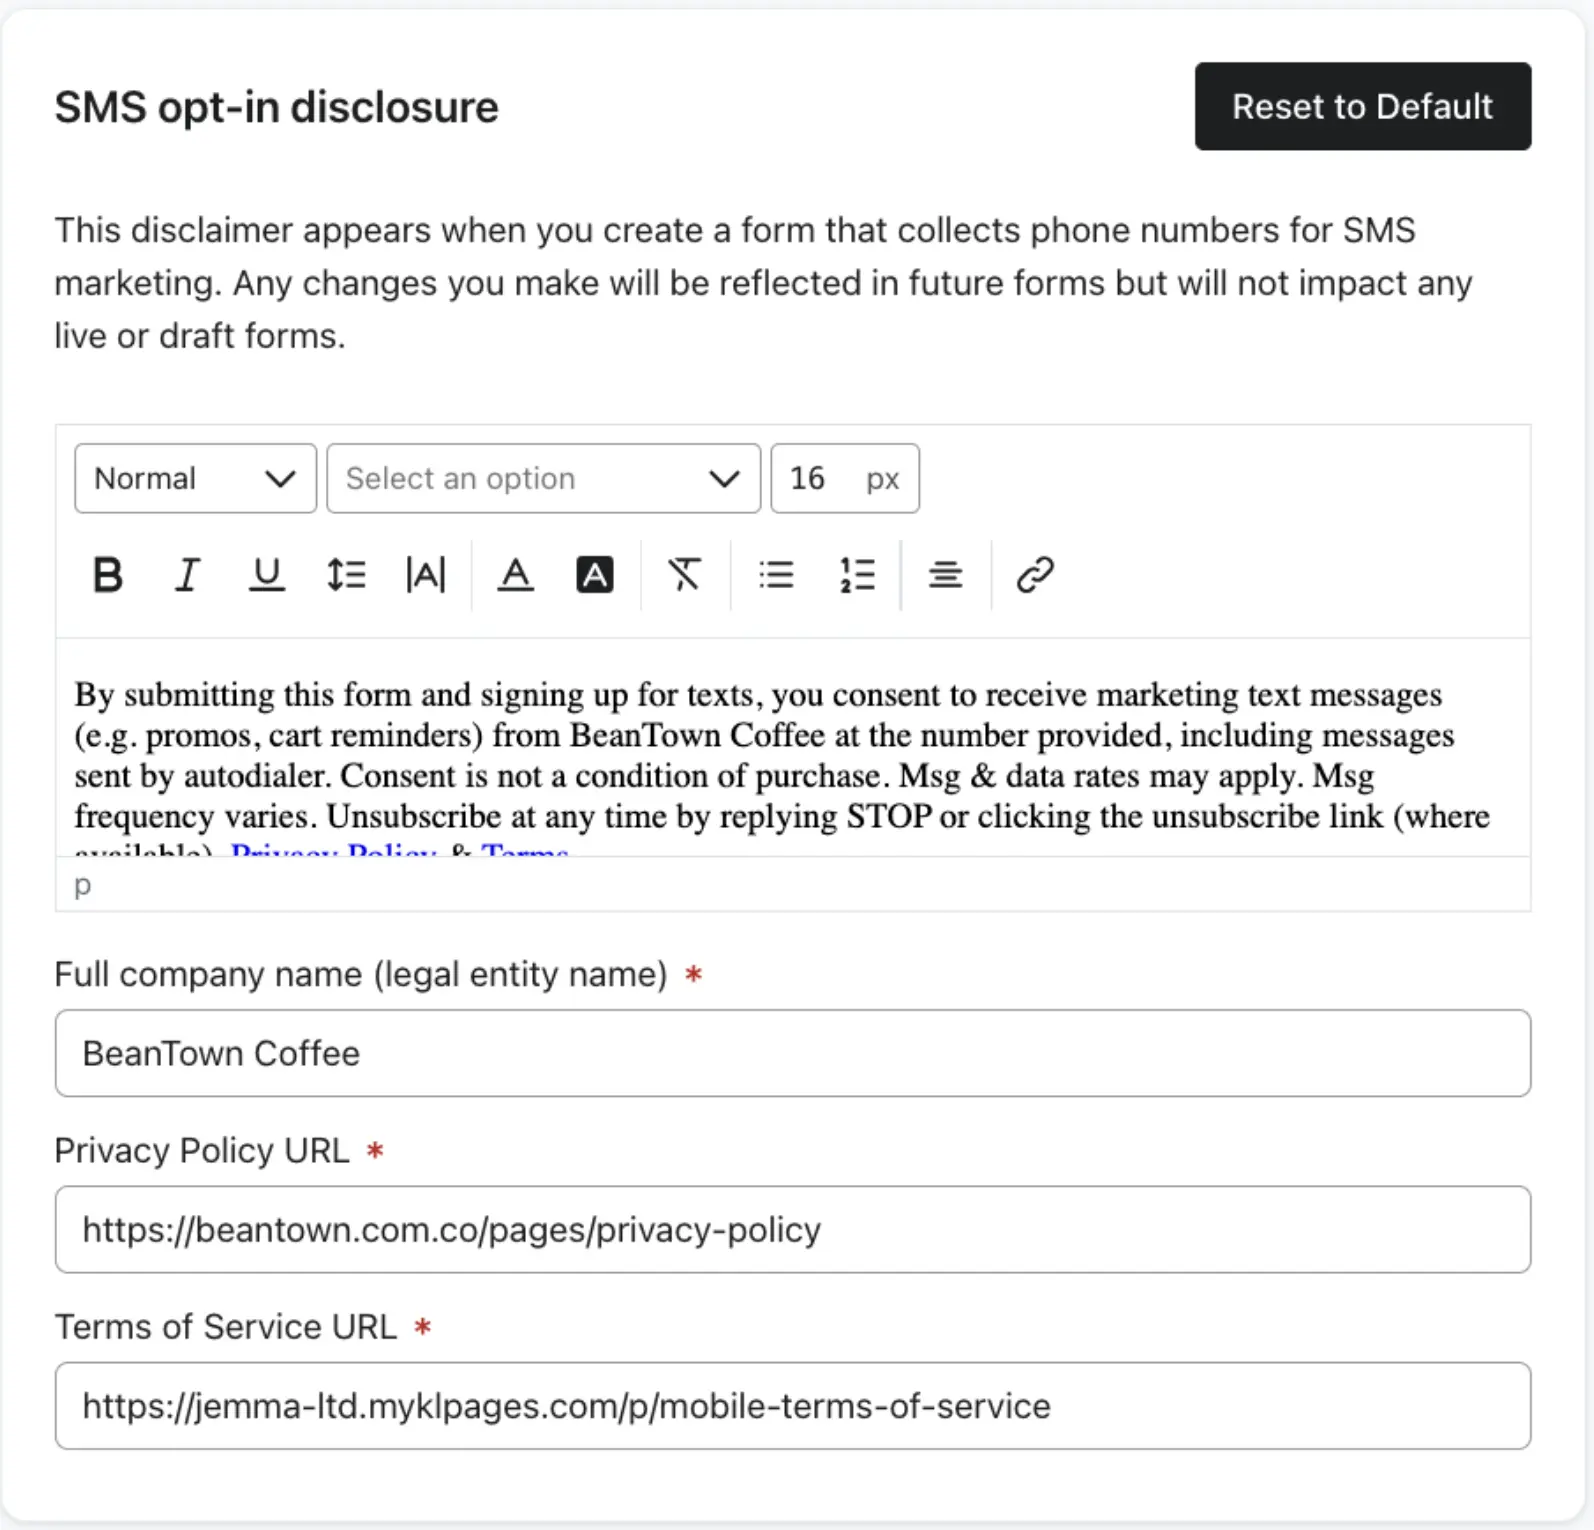
Task: Open the text alignment options
Action: coord(945,575)
